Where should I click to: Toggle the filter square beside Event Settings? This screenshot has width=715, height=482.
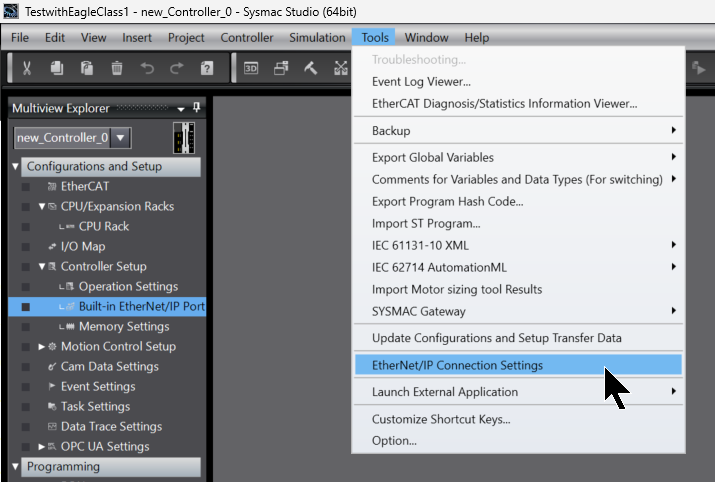click(26, 387)
